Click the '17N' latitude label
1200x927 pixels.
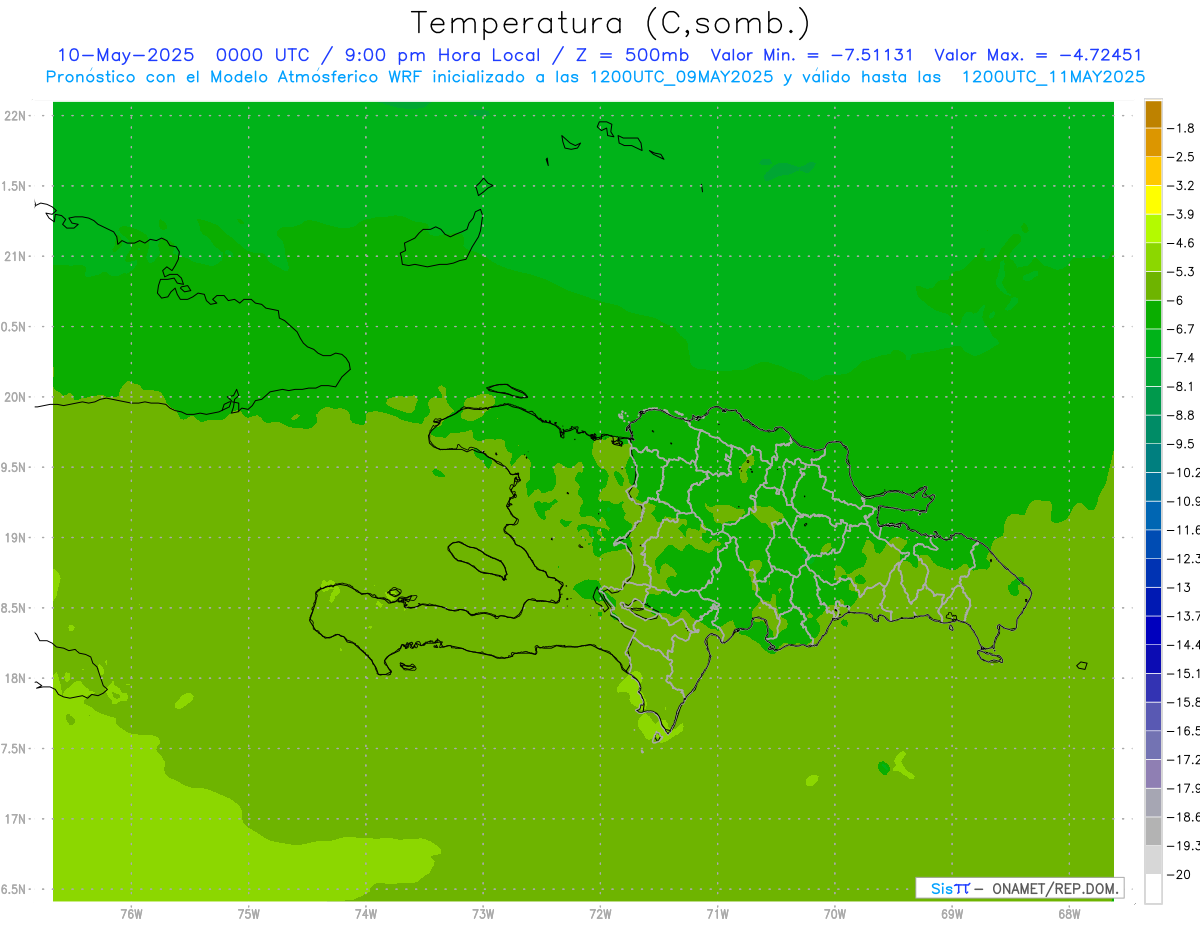pos(16,819)
